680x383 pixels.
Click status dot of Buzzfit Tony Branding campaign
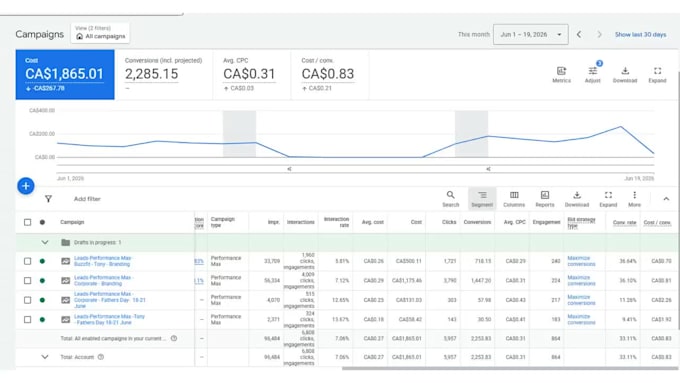[42, 261]
